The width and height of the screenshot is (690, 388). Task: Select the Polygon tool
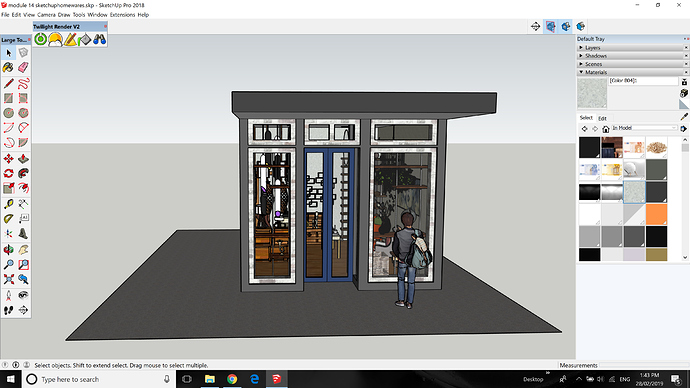click(23, 113)
